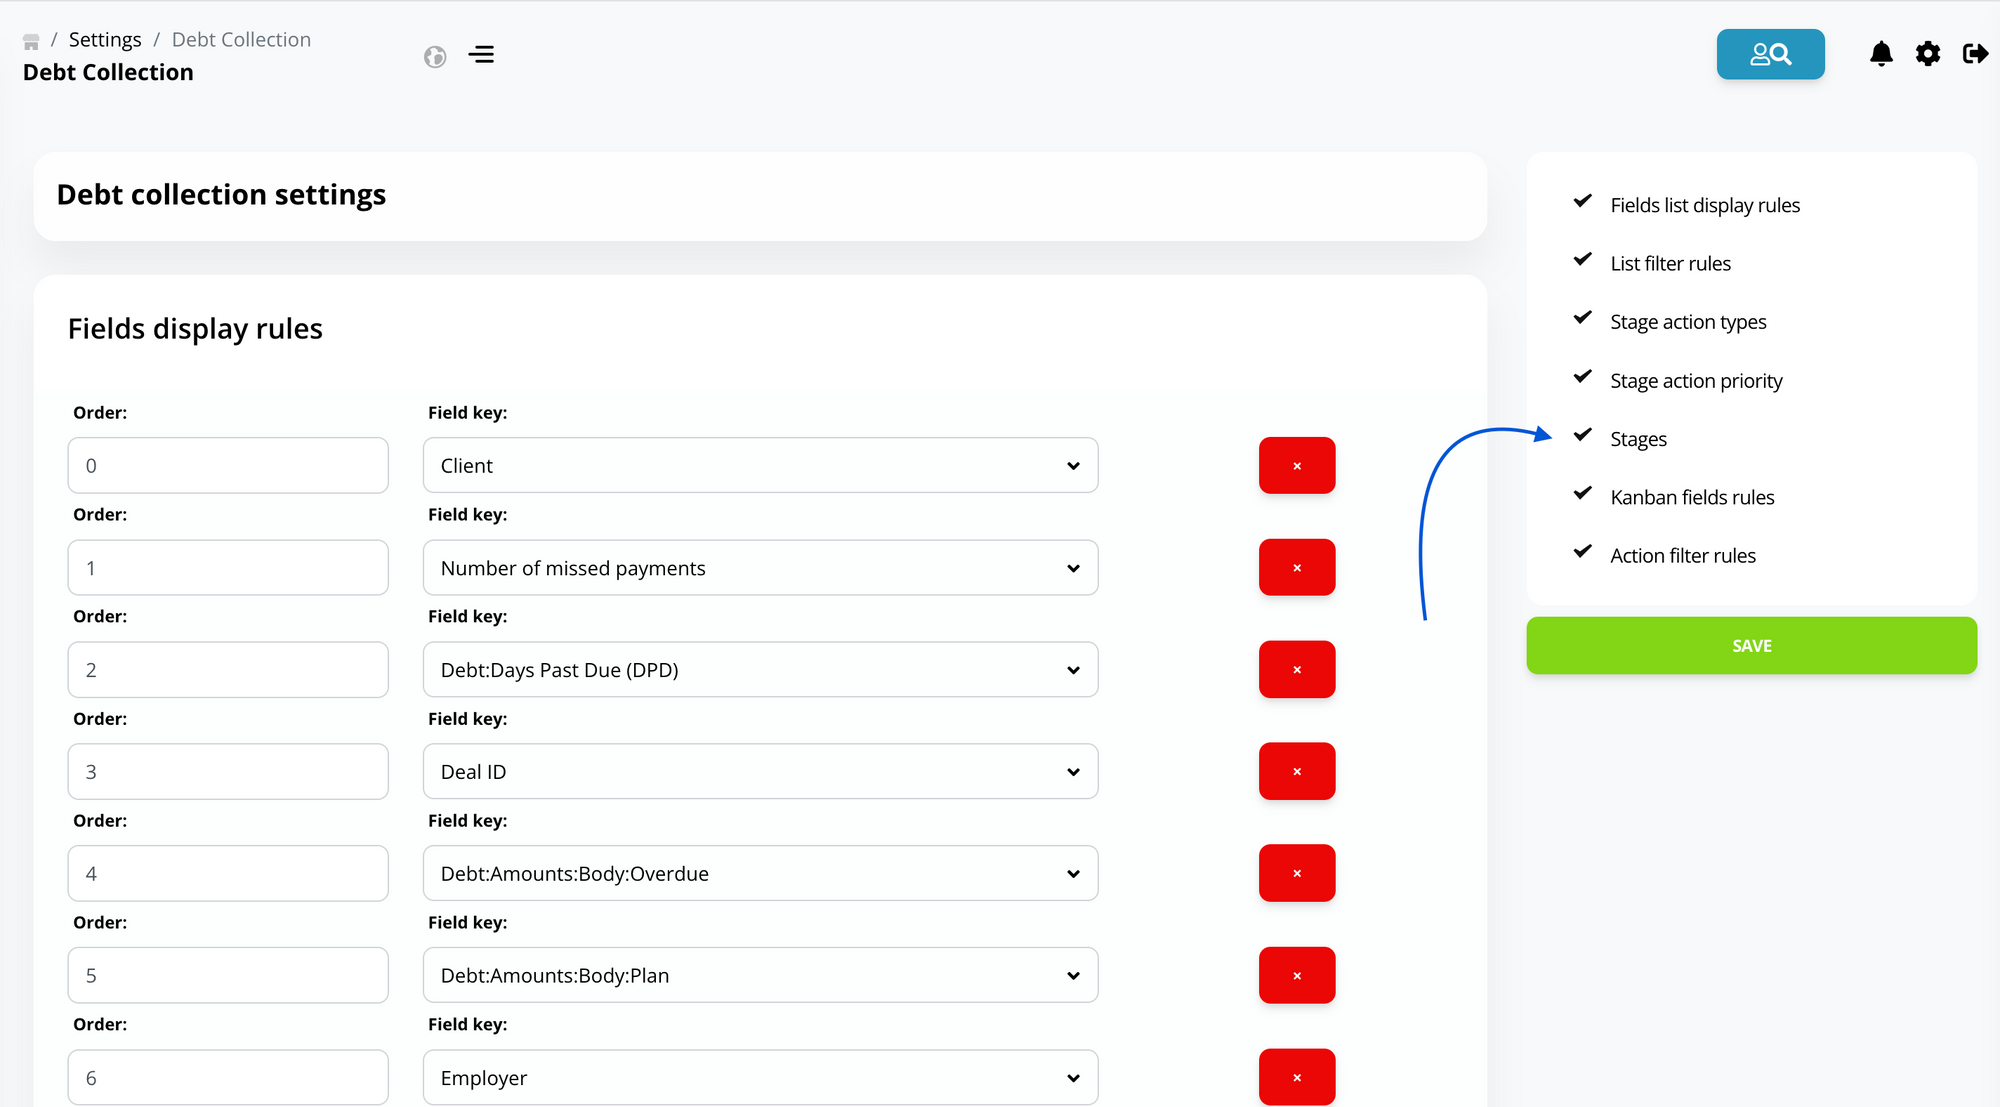Open Stage action types section
Image resolution: width=2000 pixels, height=1107 pixels.
click(x=1688, y=322)
